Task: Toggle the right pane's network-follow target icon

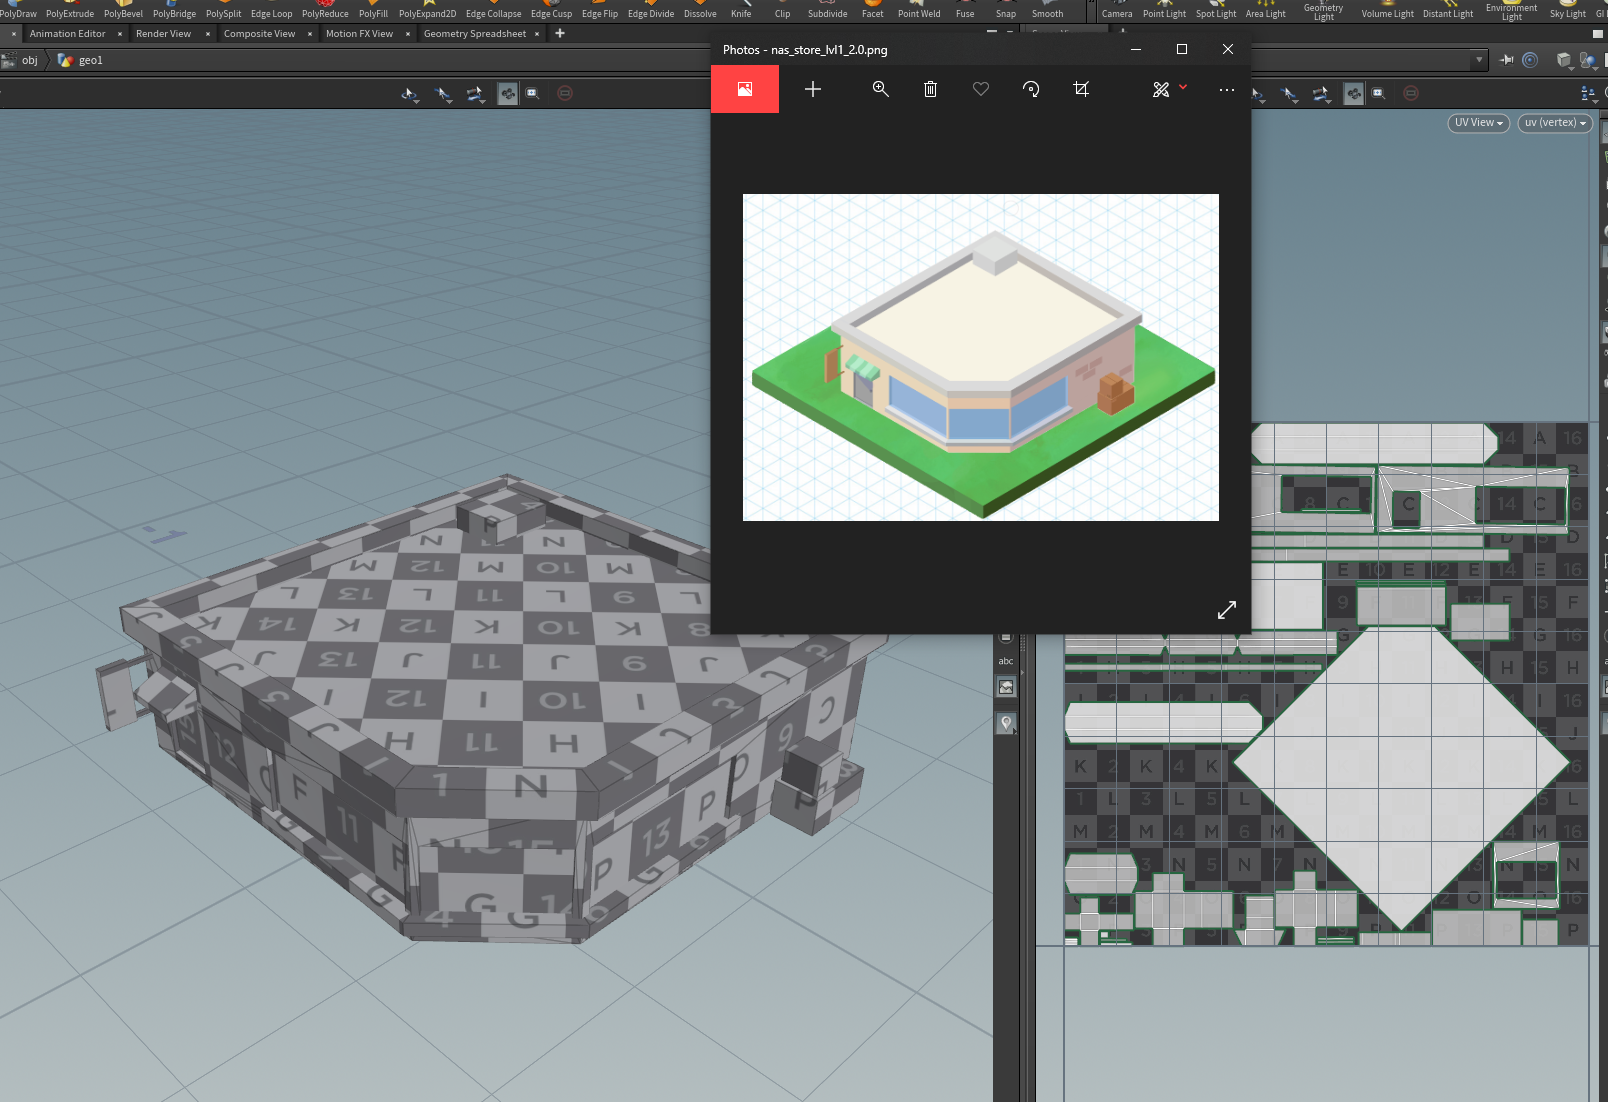Action: coord(1530,60)
